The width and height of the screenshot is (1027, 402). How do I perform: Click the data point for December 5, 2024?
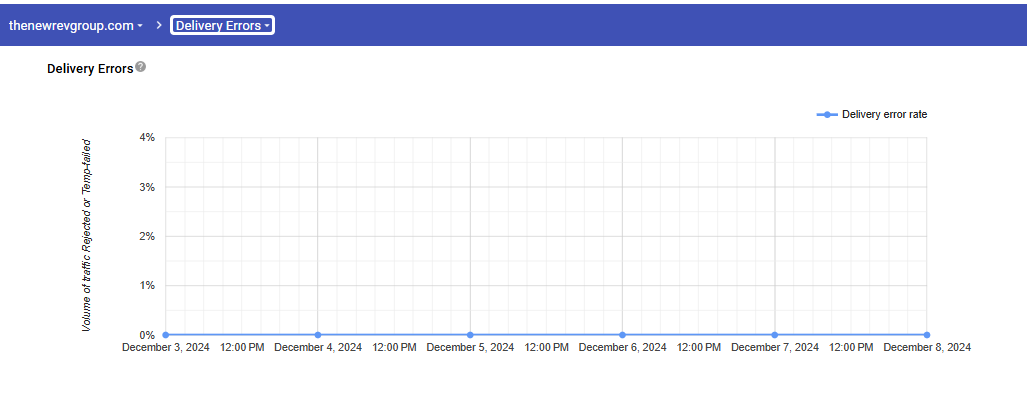[x=470, y=335]
